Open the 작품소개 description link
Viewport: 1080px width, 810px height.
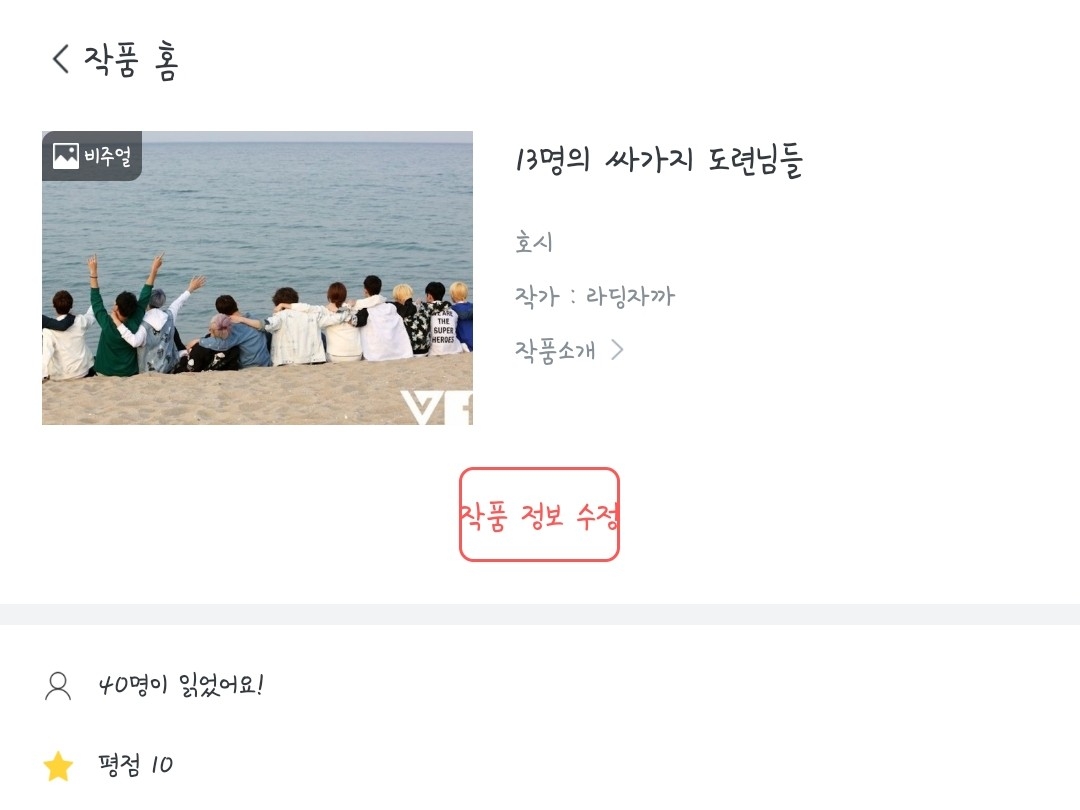pyautogui.click(x=555, y=351)
